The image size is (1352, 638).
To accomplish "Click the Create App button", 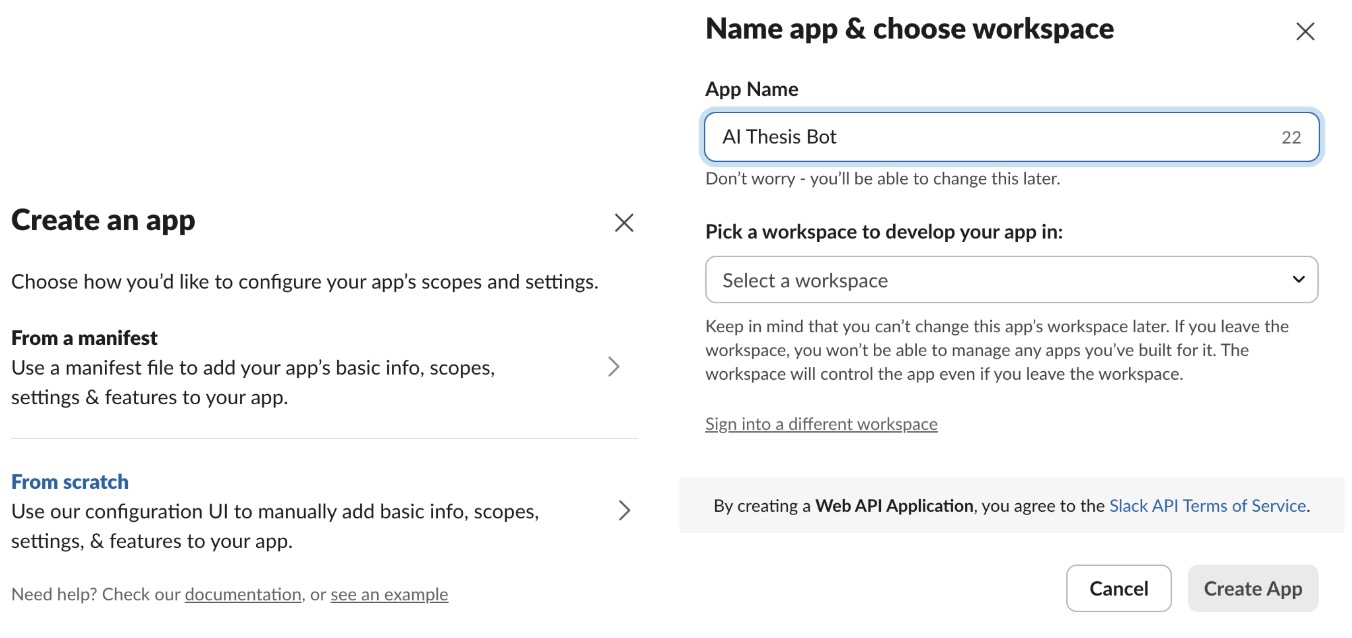I will [1253, 589].
